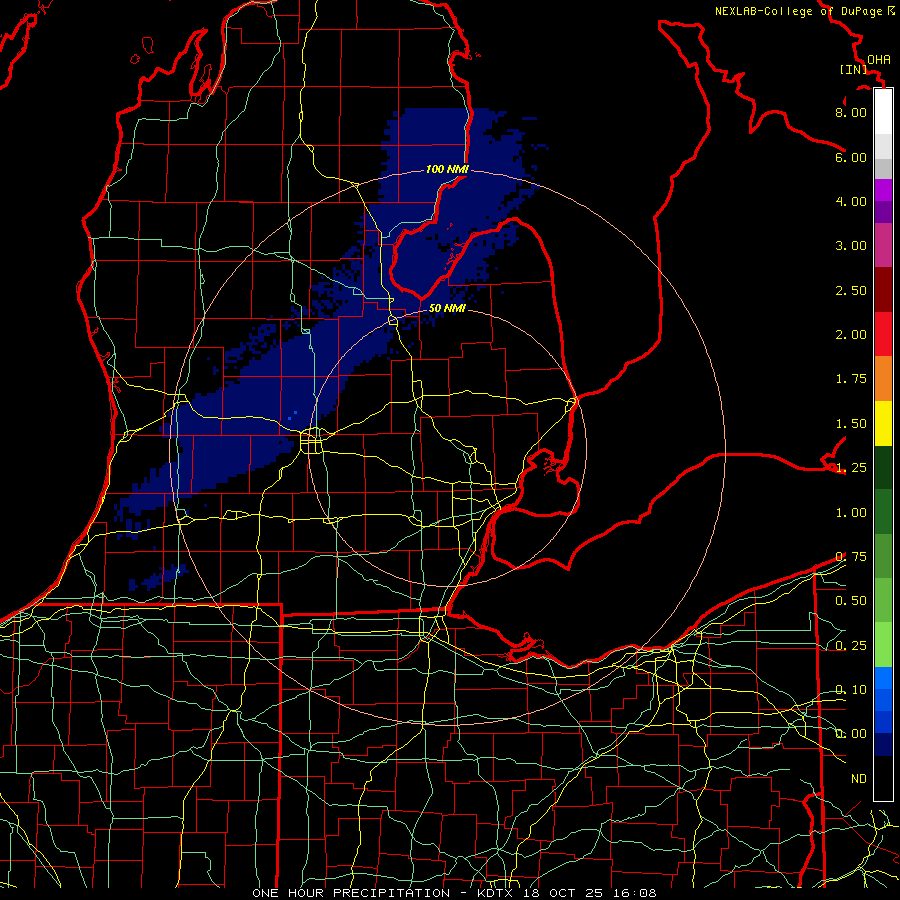Click the ND legend label

tap(859, 779)
